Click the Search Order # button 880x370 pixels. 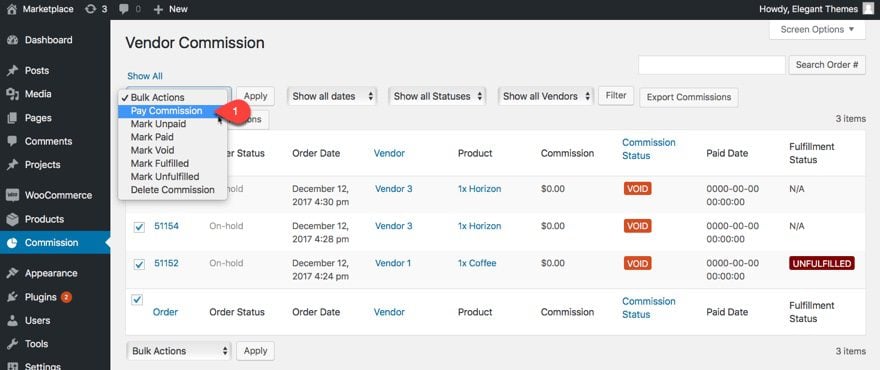(827, 65)
